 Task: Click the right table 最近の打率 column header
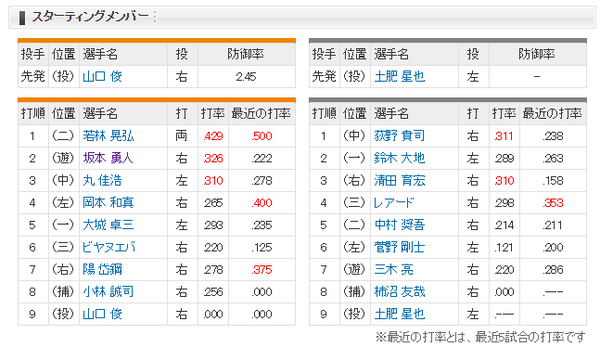[x=553, y=114]
